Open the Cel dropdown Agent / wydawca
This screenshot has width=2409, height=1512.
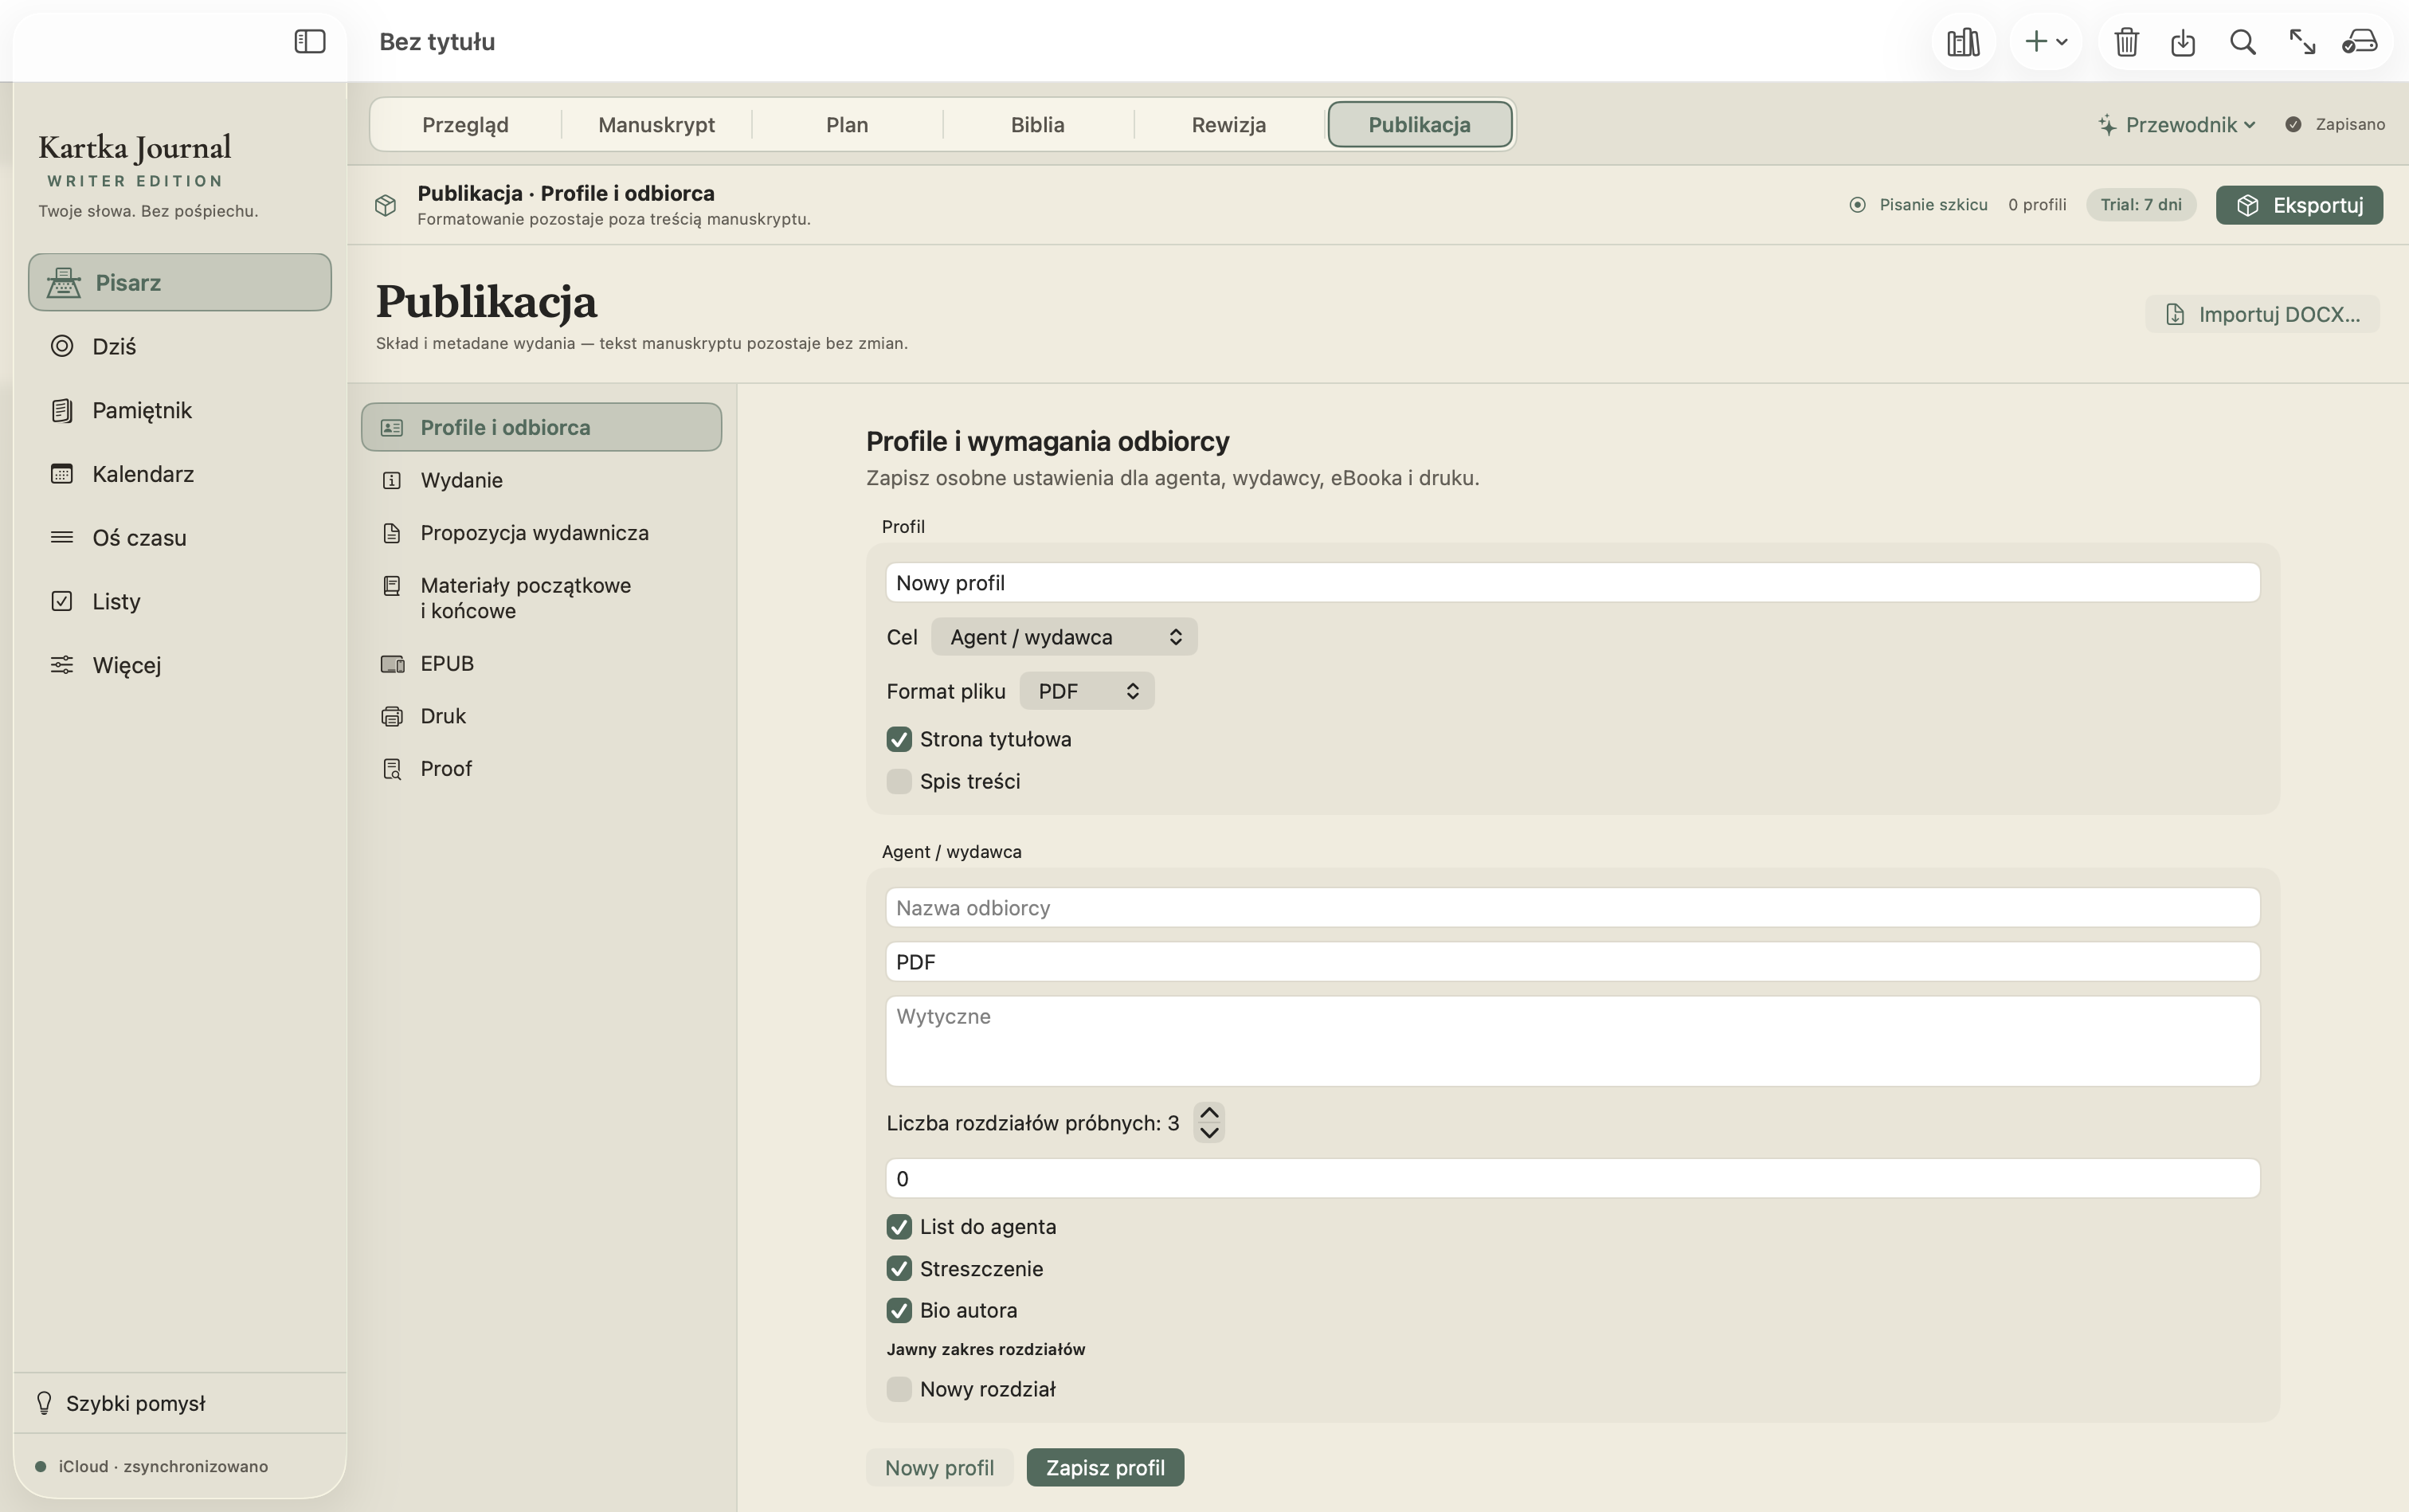coord(1064,637)
